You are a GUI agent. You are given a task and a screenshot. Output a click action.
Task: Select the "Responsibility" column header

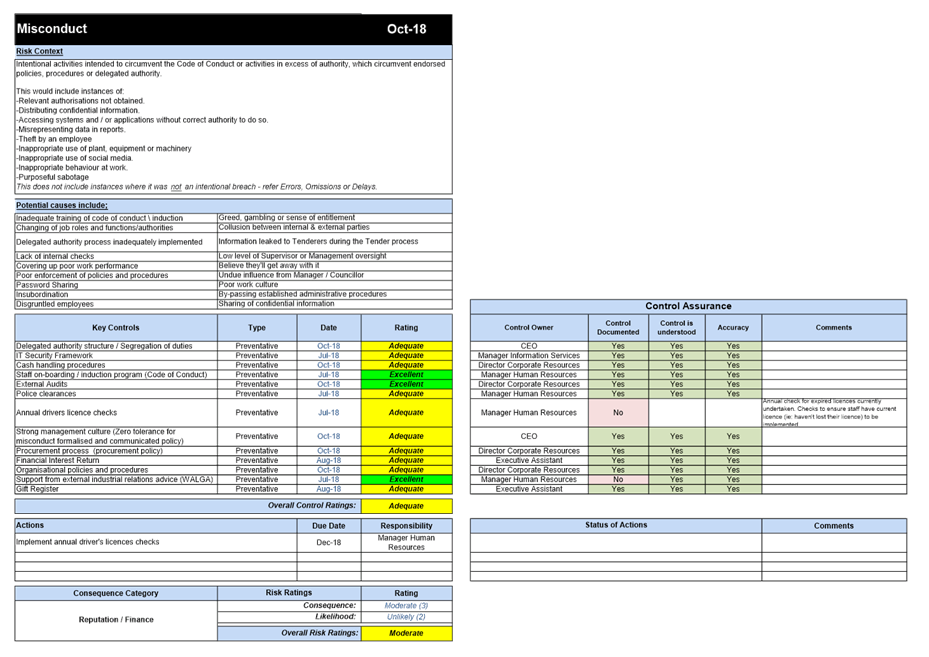point(406,526)
